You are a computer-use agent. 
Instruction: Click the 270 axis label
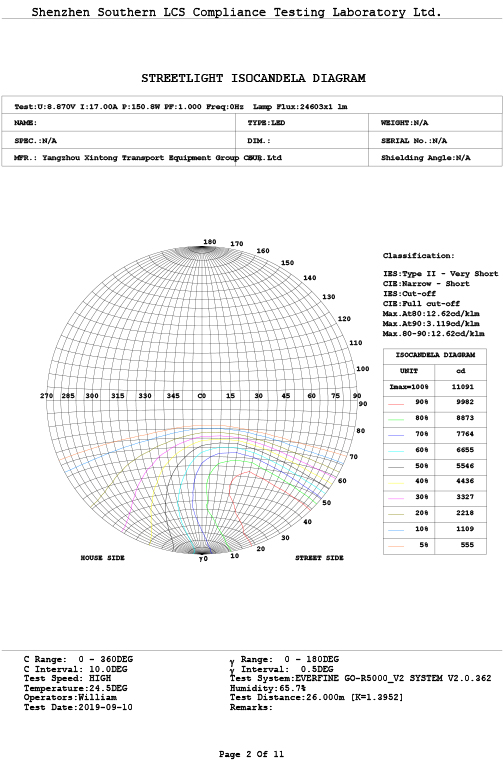(x=46, y=396)
